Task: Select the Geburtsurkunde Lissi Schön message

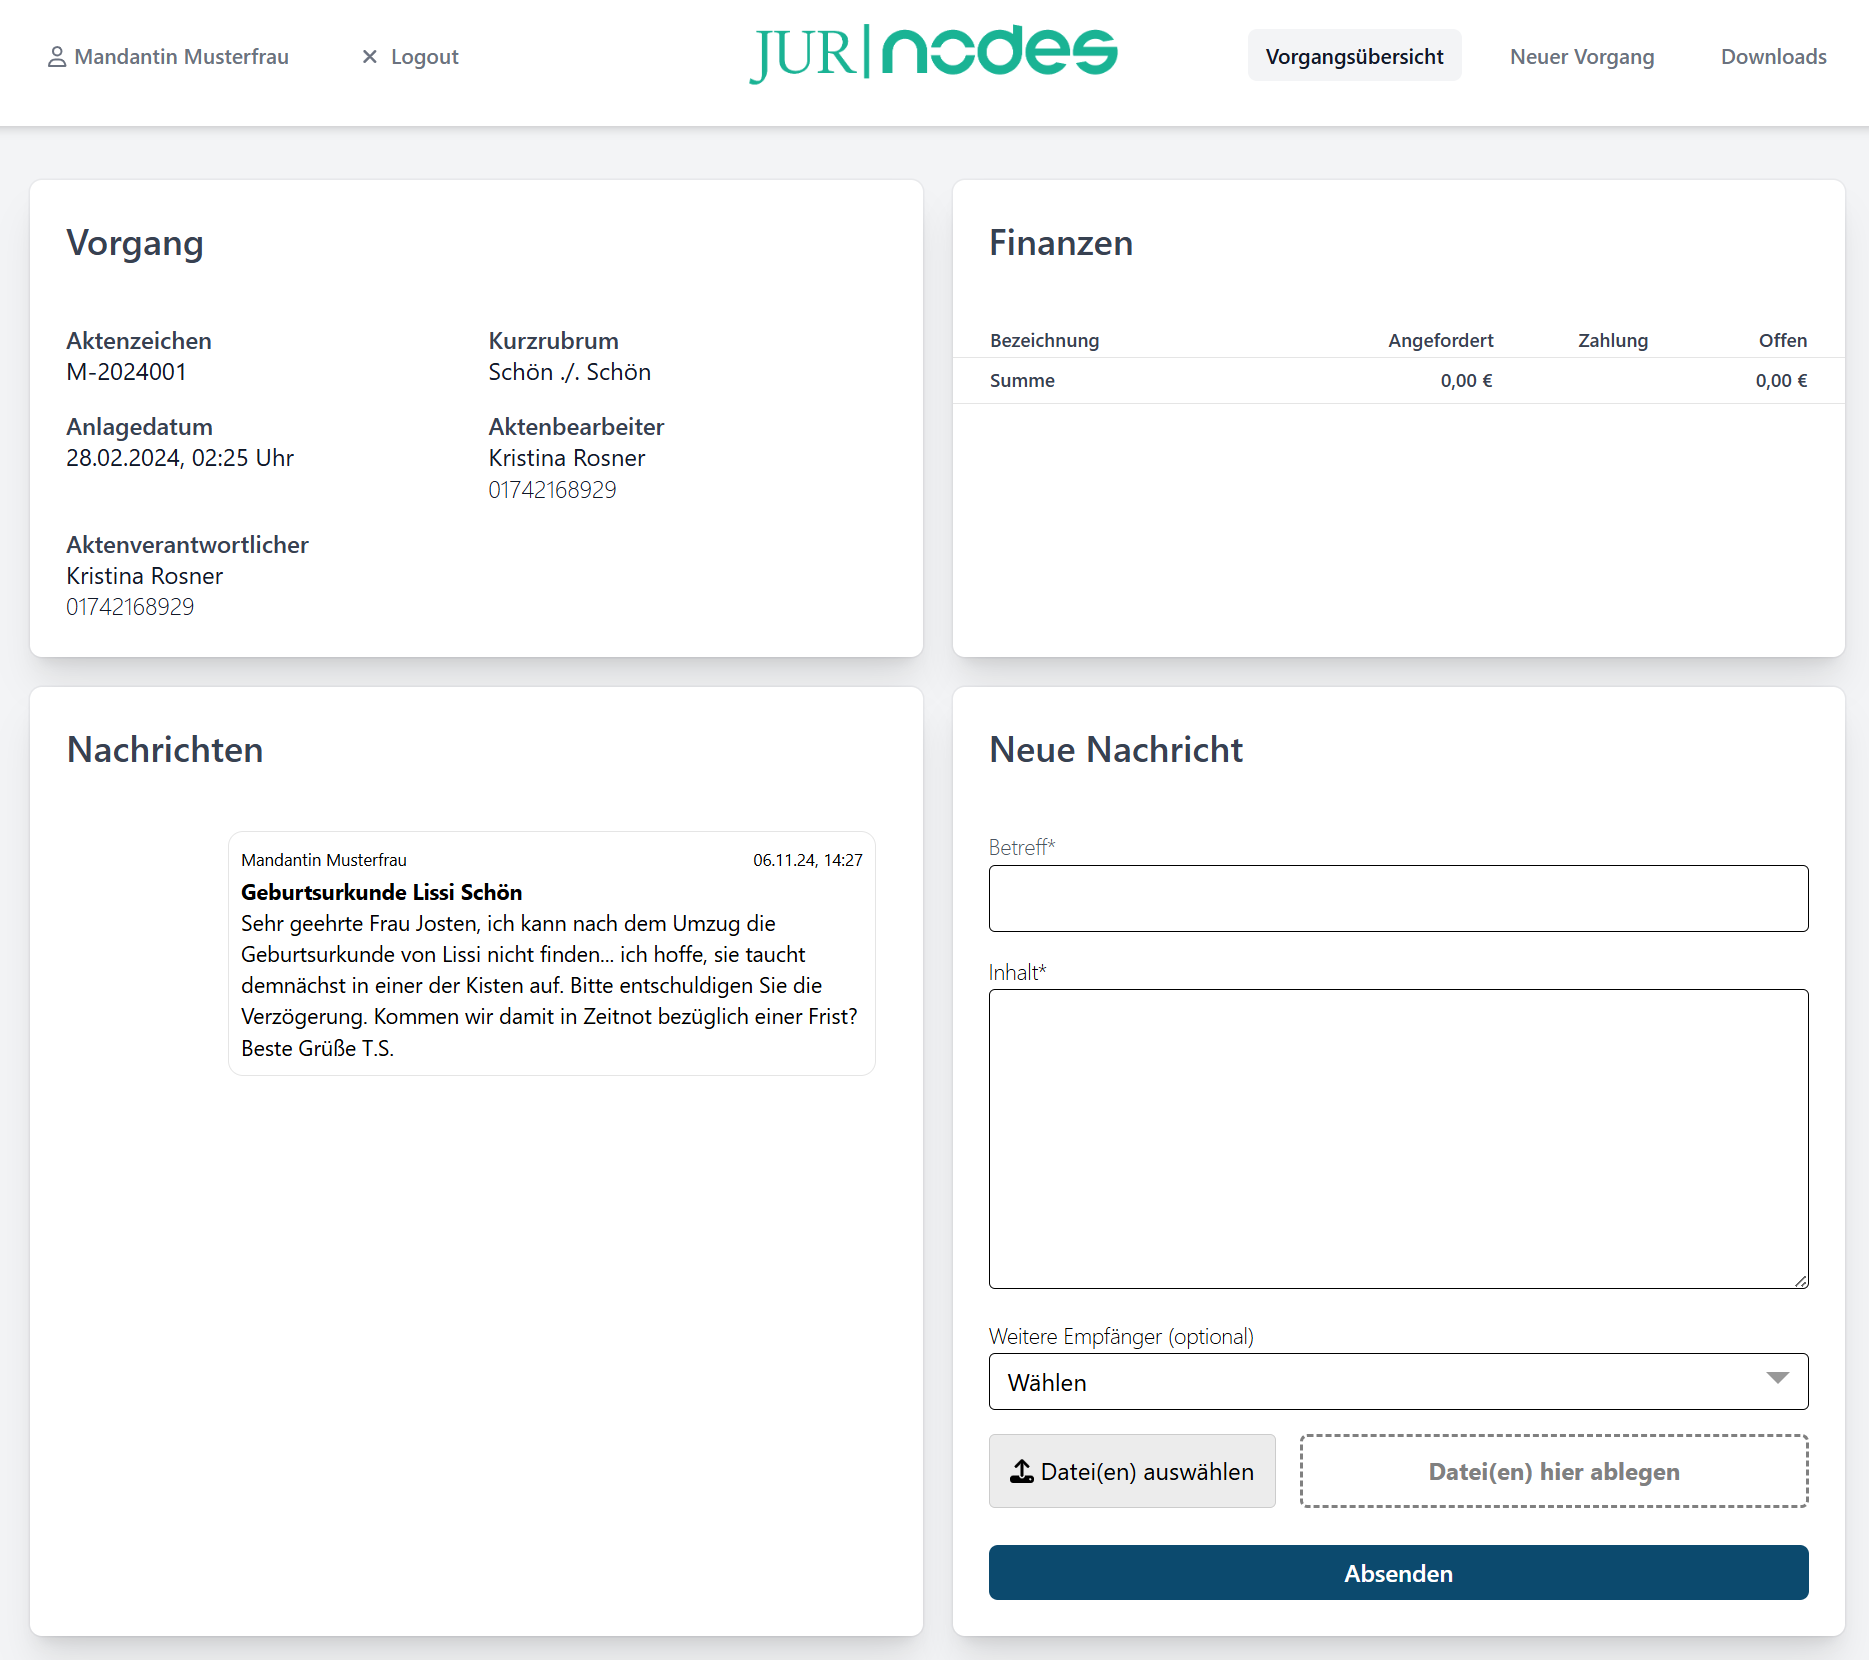Action: click(x=551, y=953)
